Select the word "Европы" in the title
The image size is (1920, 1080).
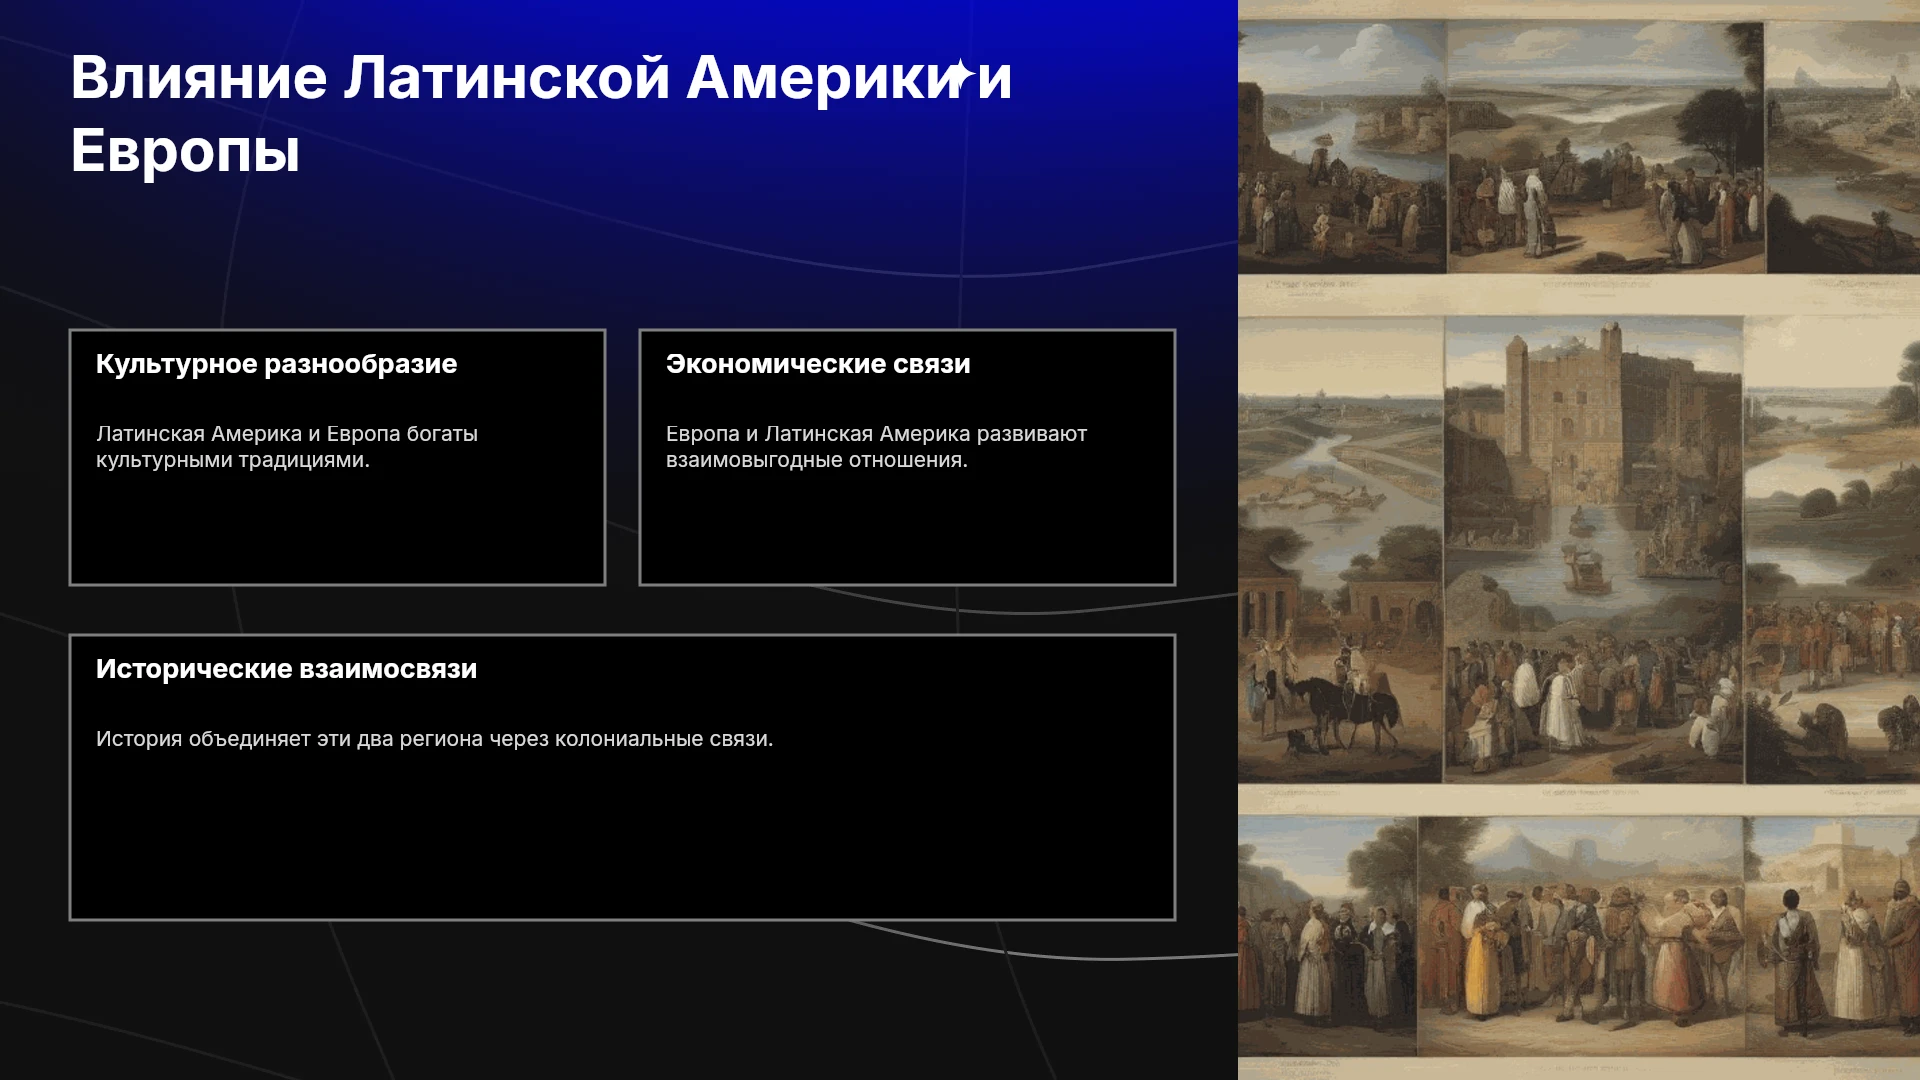(x=185, y=151)
